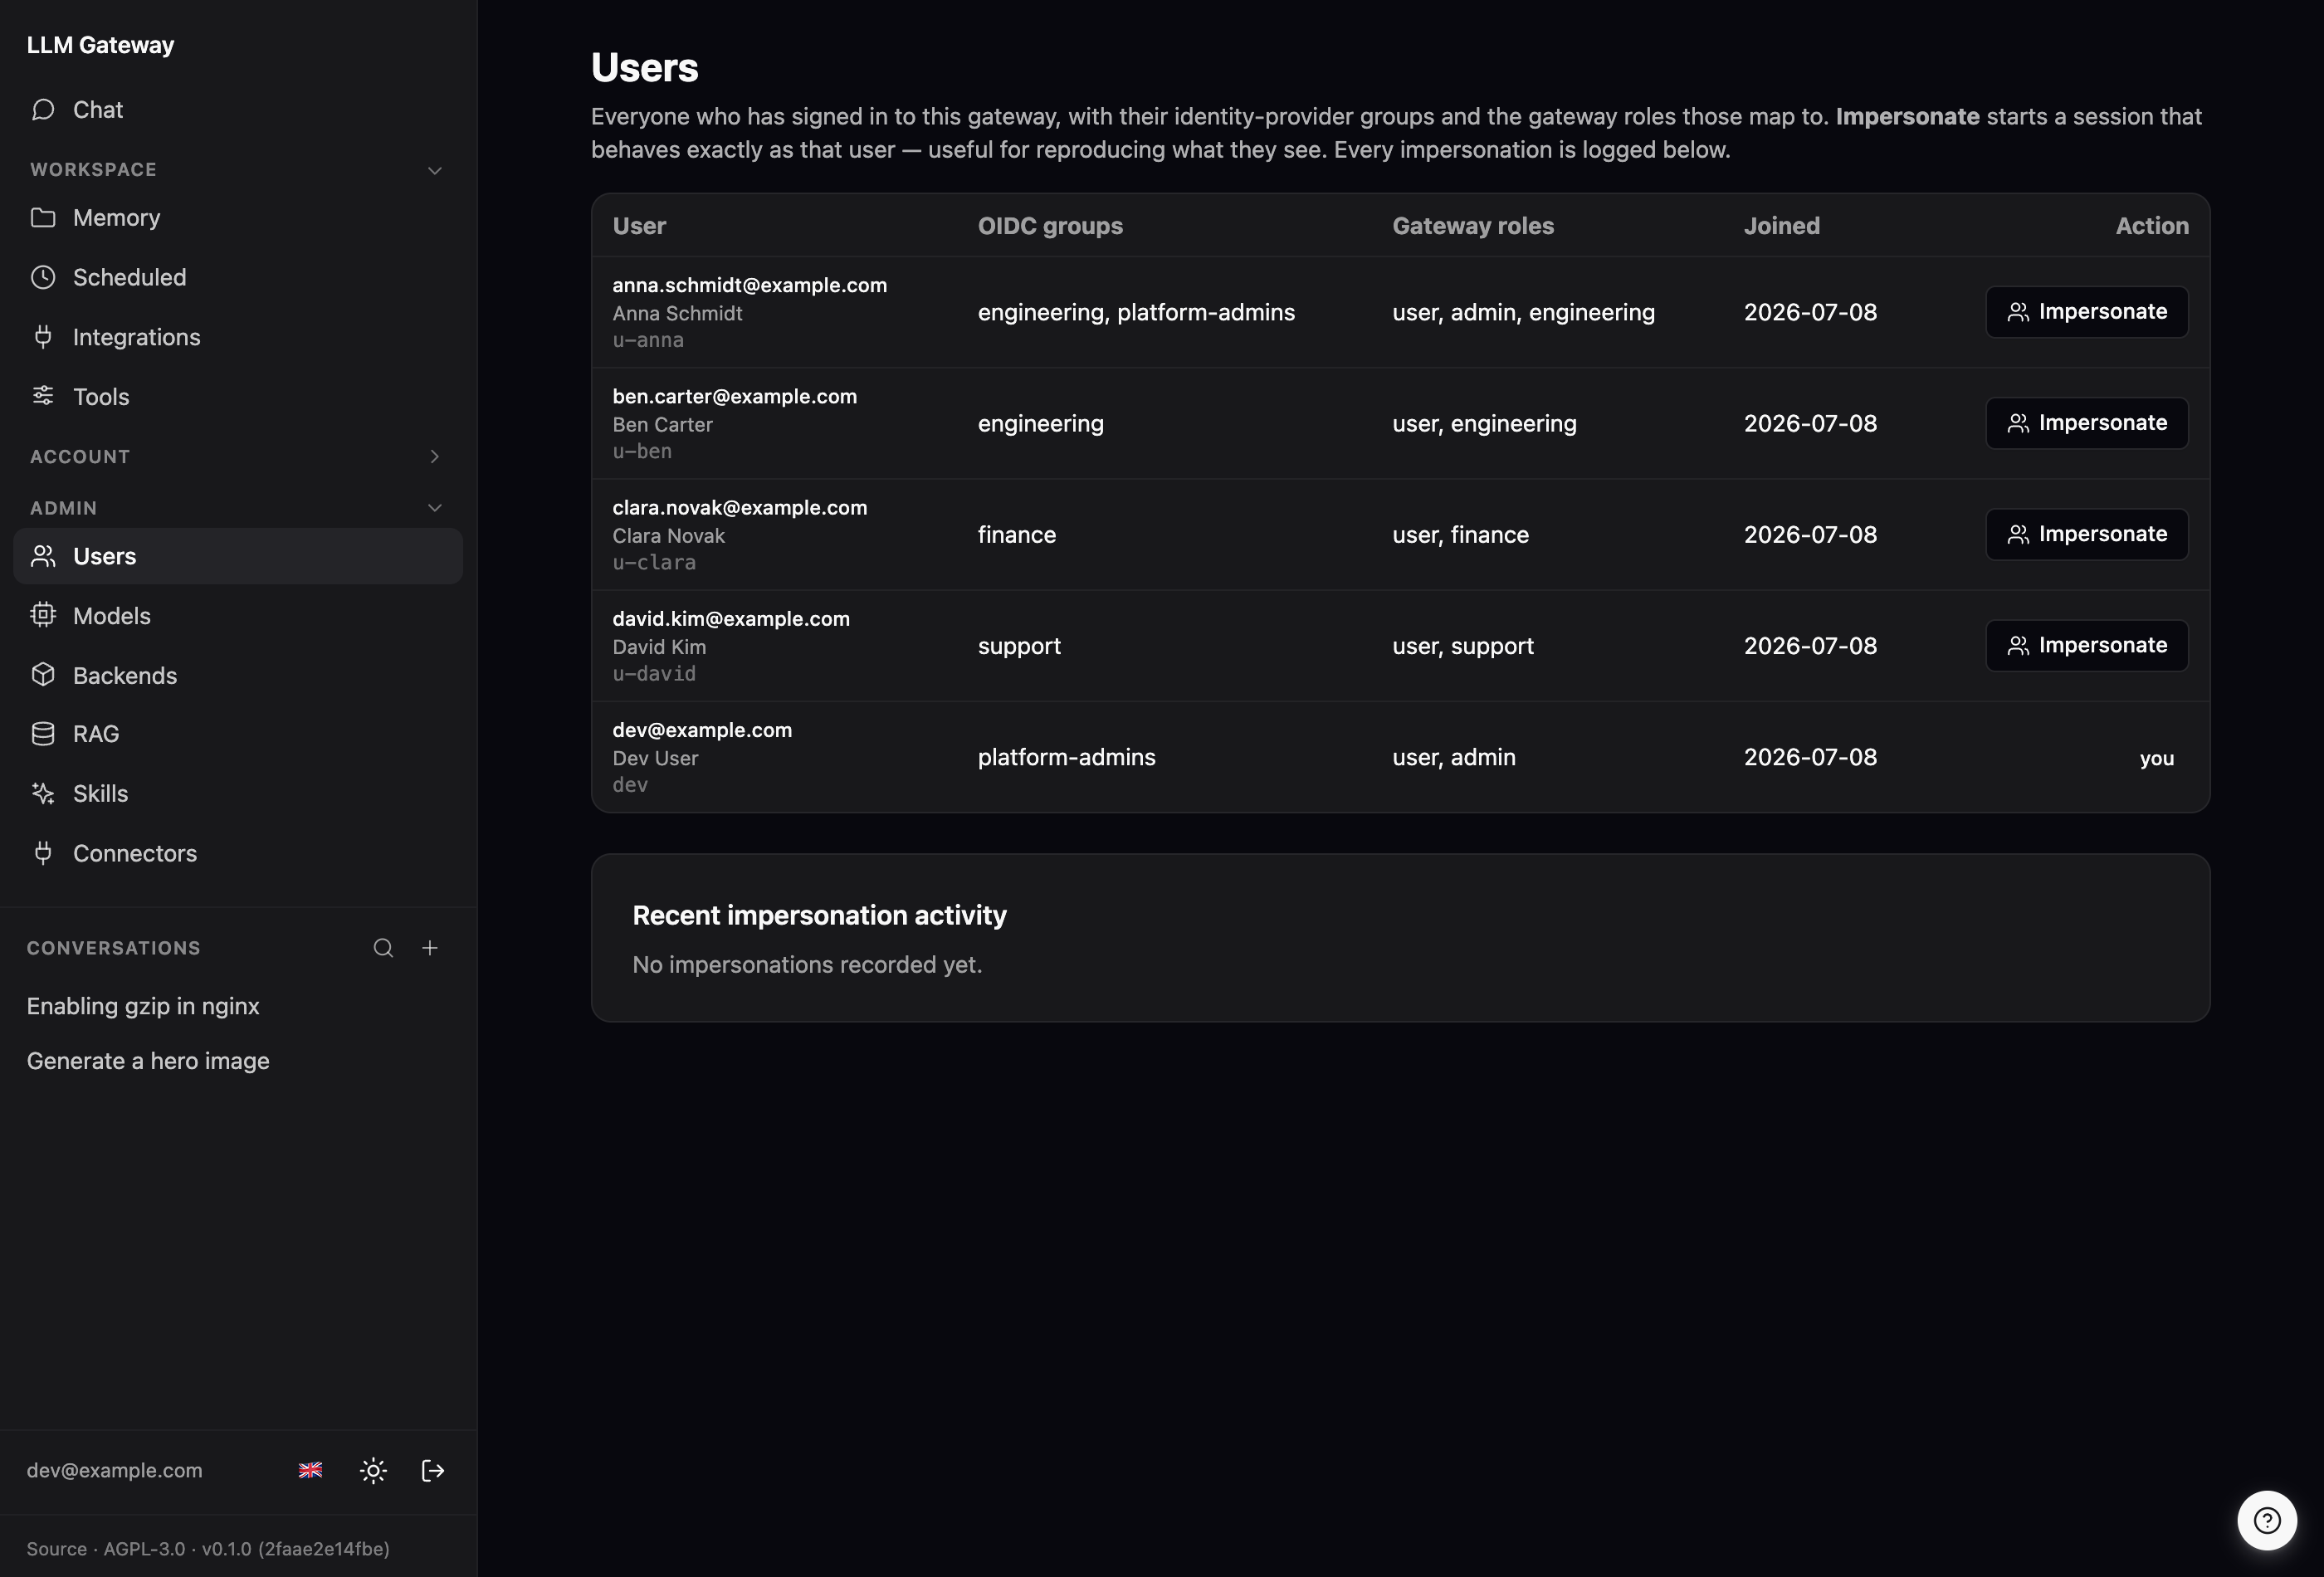
Task: Collapse the Workspace section chevron
Action: coord(435,170)
